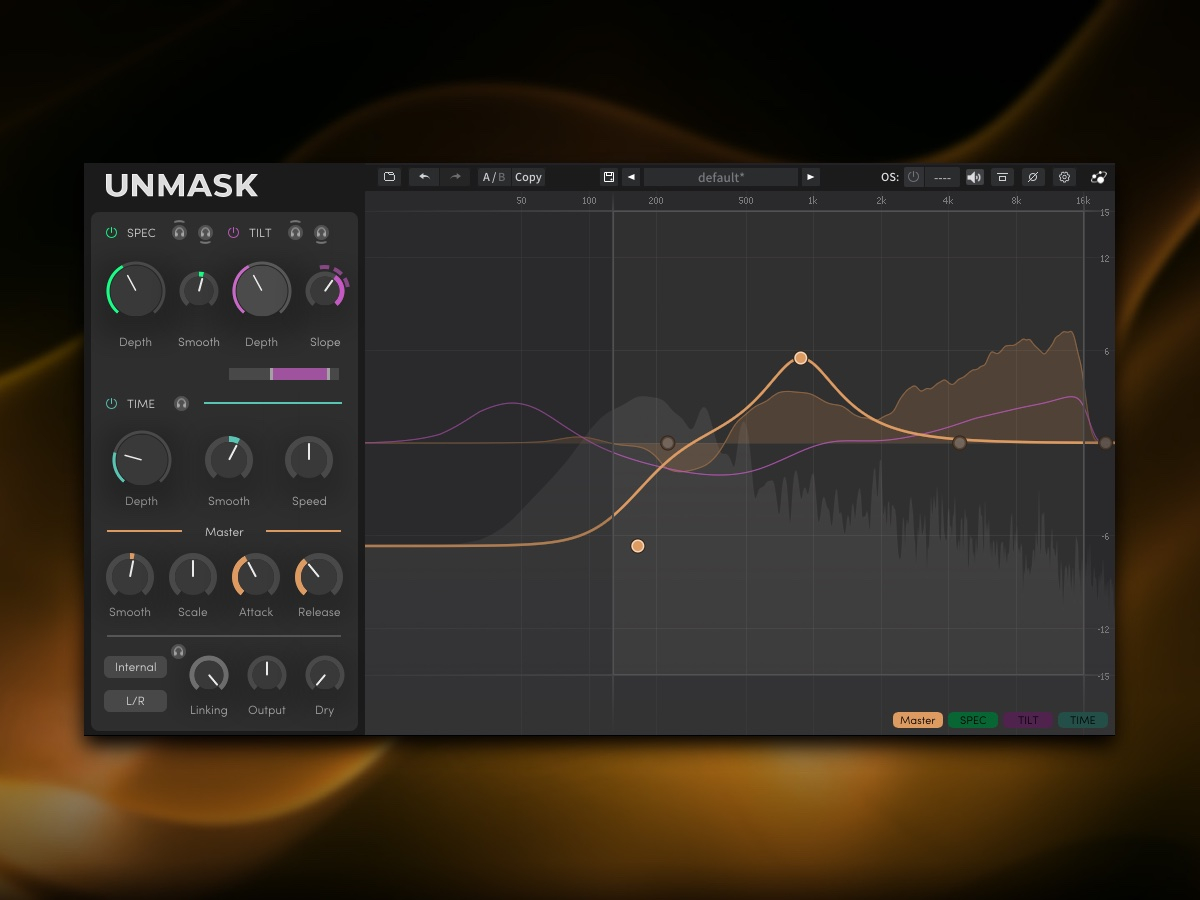Toggle the A/B comparison
This screenshot has width=1200, height=900.
[x=494, y=177]
